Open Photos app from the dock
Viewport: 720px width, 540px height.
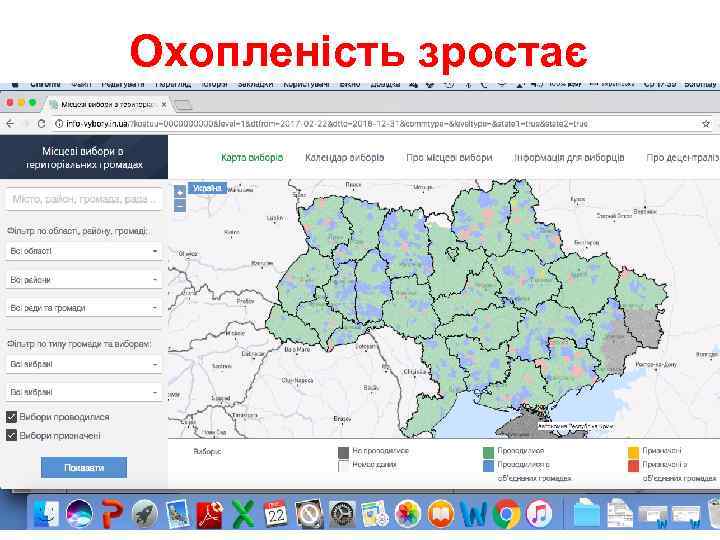coord(408,514)
